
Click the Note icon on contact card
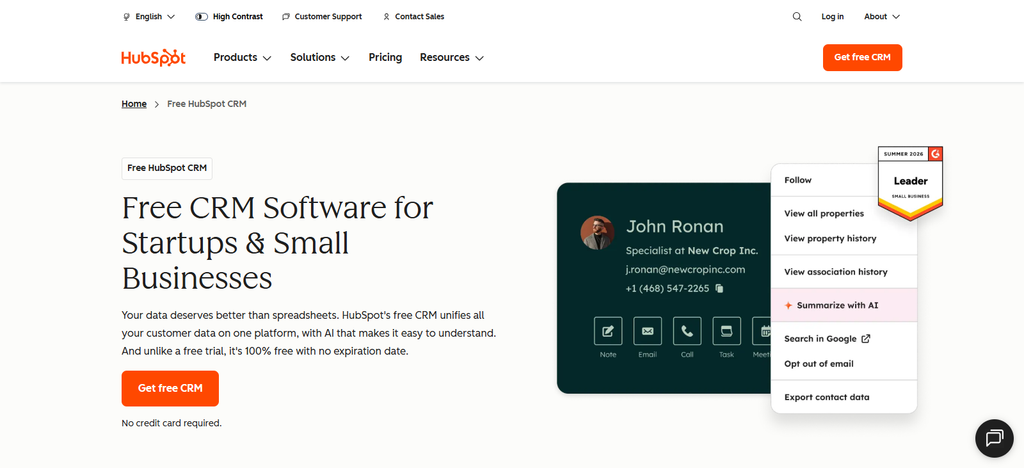coord(608,331)
